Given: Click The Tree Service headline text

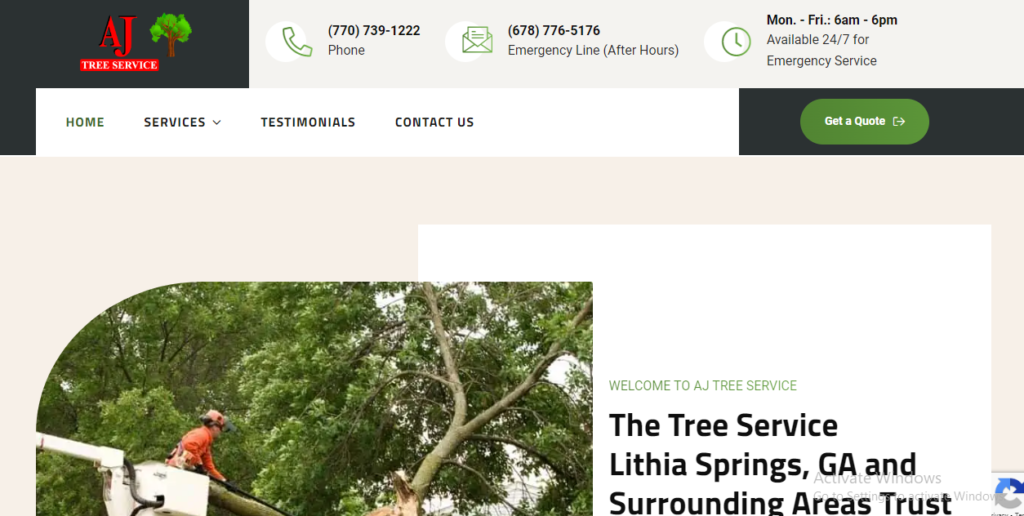Looking at the screenshot, I should click(x=723, y=426).
